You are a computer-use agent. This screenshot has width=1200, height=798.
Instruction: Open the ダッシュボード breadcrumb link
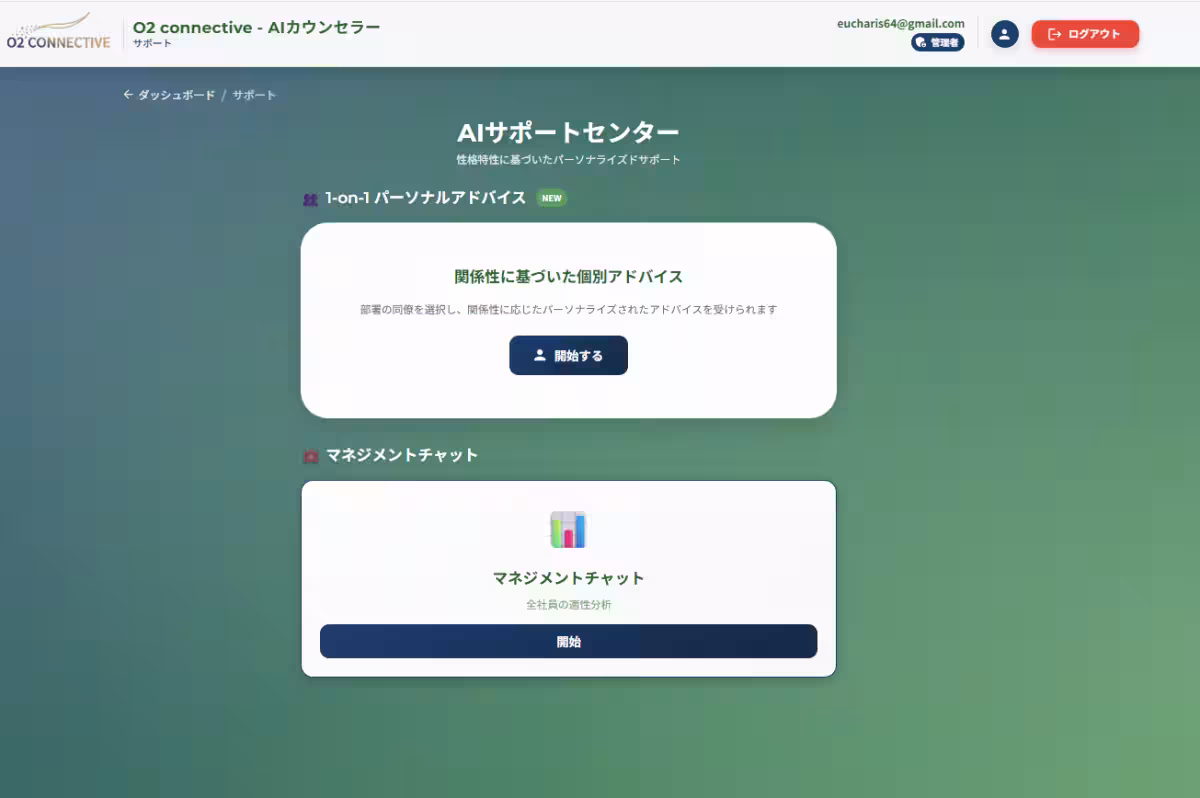[x=177, y=94]
